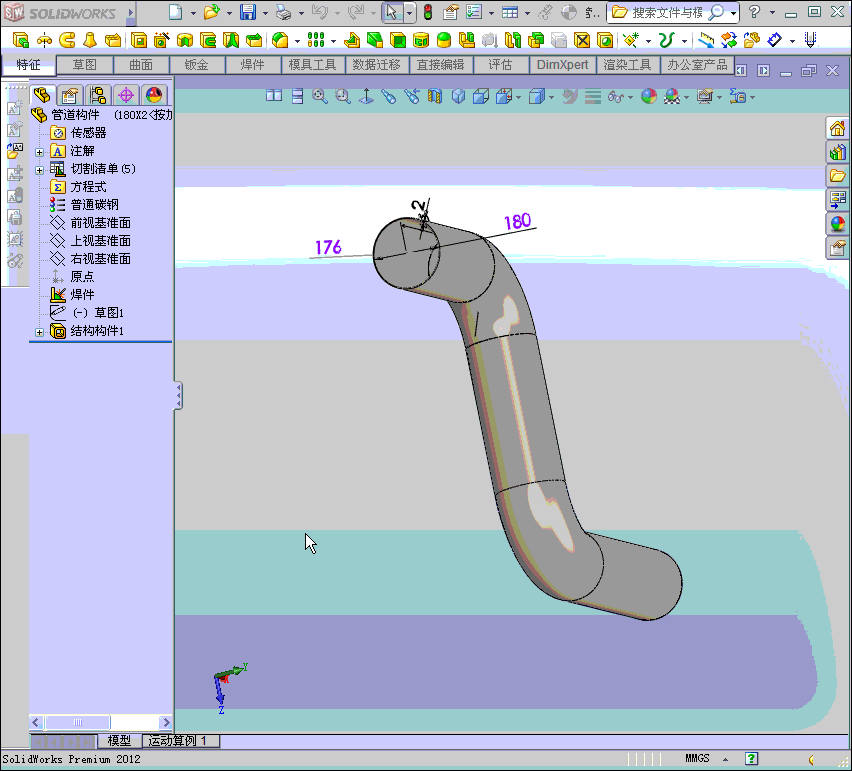This screenshot has width=852, height=771.
Task: Open the File Explorer task pane icon
Action: tap(837, 175)
